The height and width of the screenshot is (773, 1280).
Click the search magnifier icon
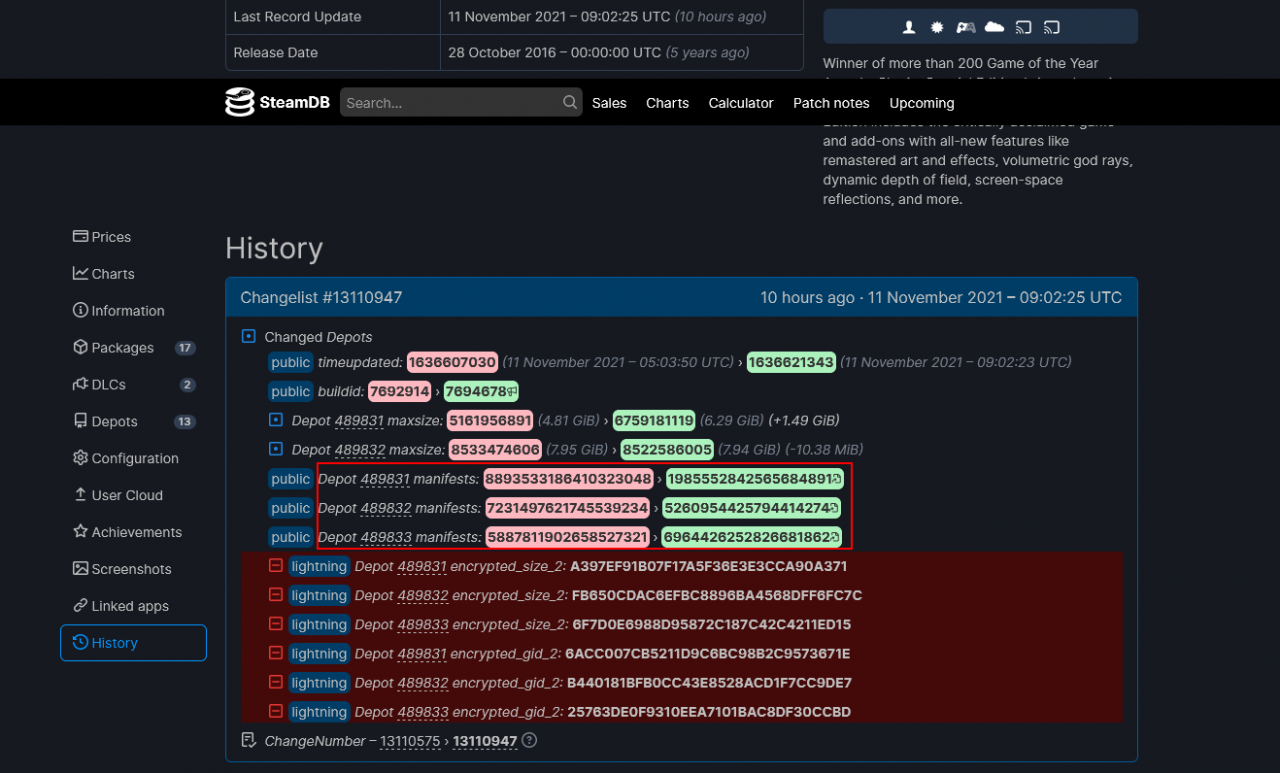click(570, 102)
